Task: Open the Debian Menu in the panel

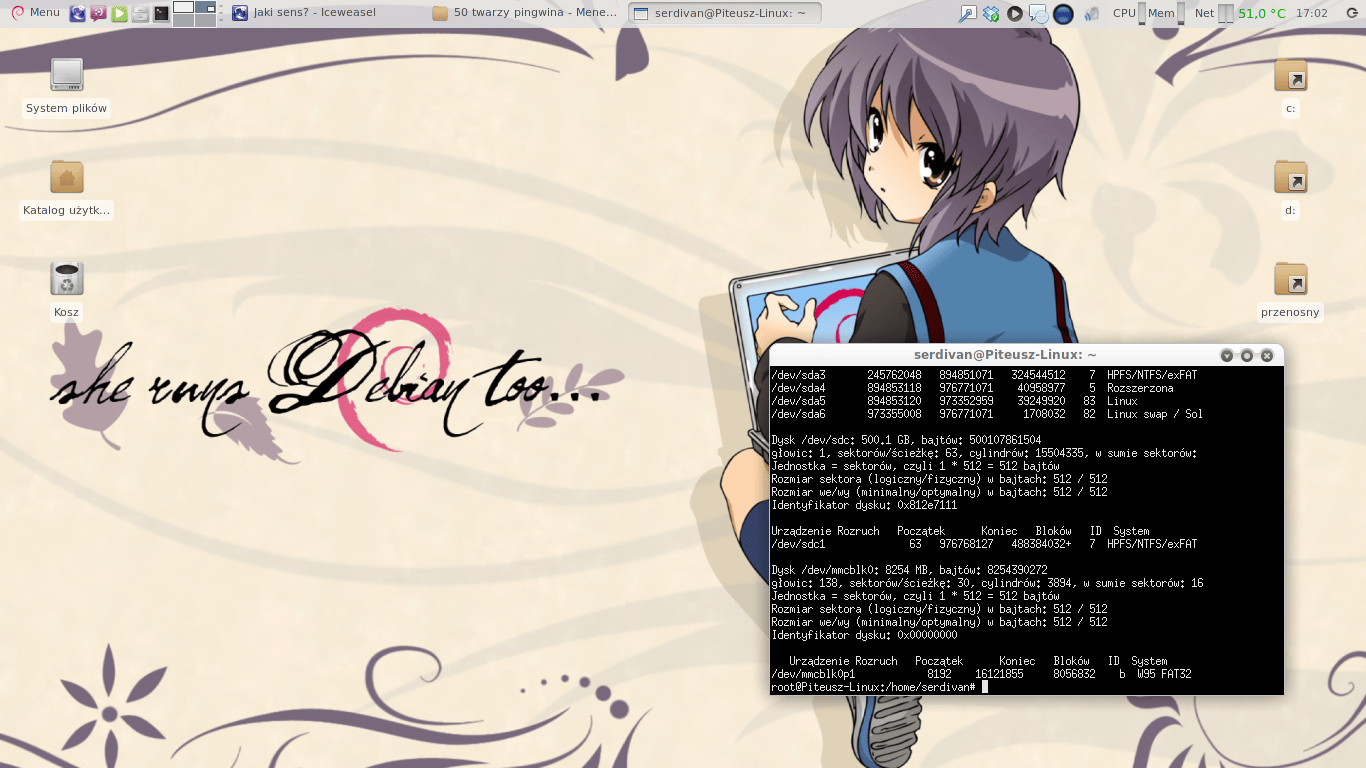Action: point(35,13)
